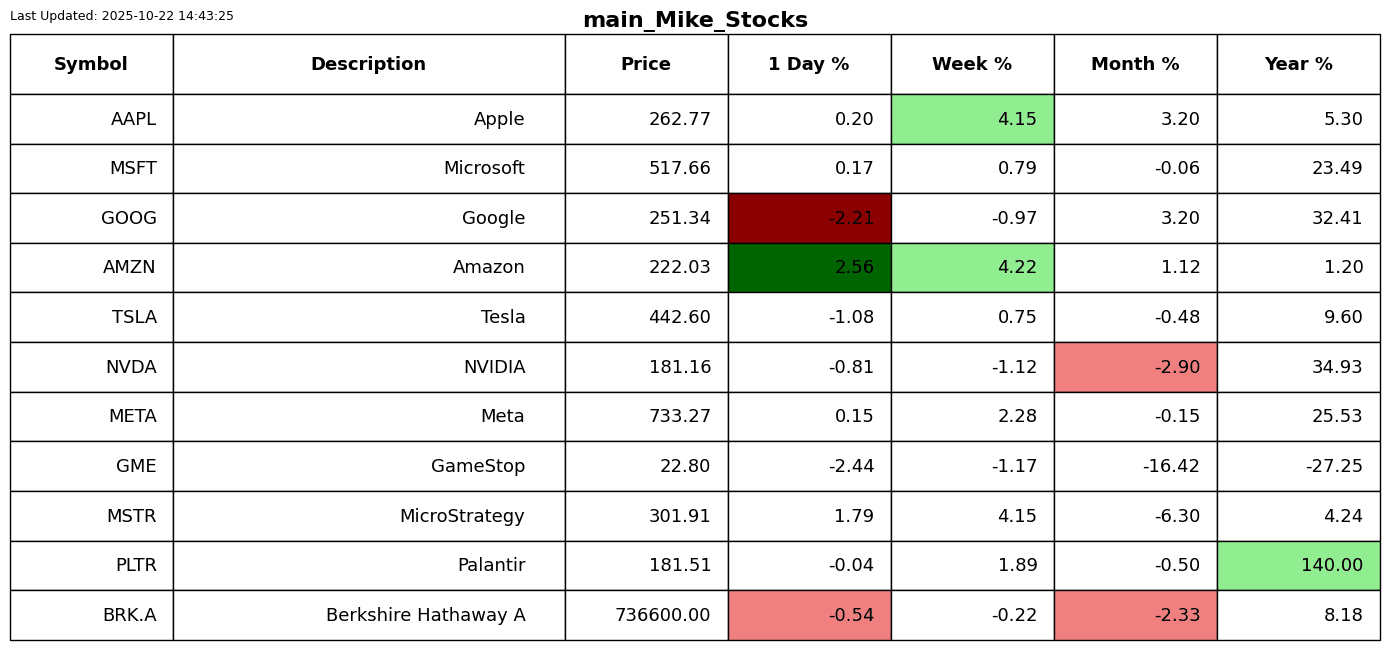Select the Berkshire Hathaway A description cell
This screenshot has height=650, width=1390.
(368, 615)
